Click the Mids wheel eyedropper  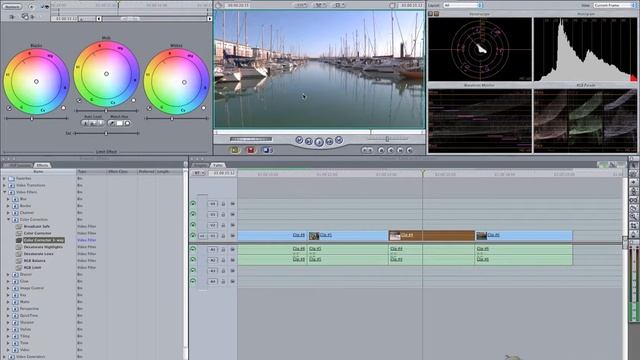click(x=79, y=100)
